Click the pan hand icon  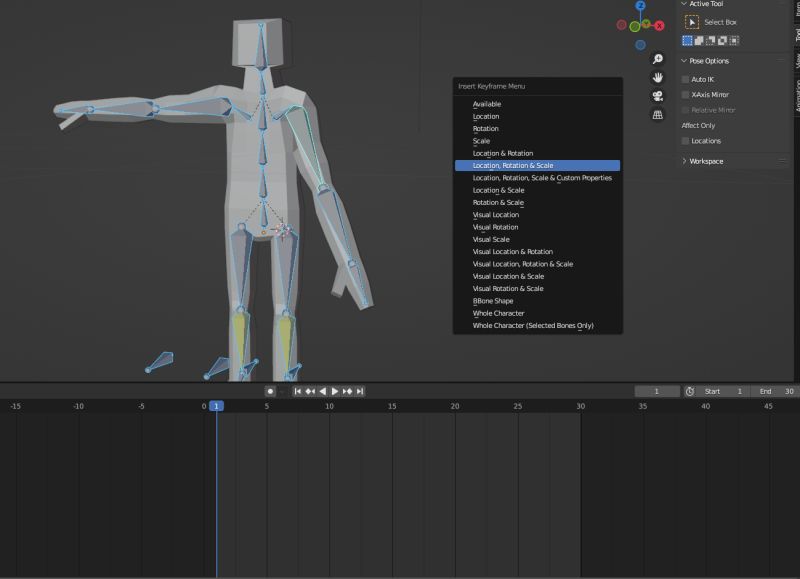point(659,77)
